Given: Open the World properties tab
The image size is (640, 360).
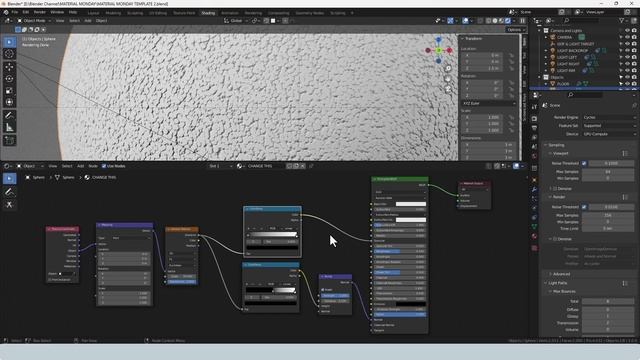Looking at the screenshot, I should (534, 156).
